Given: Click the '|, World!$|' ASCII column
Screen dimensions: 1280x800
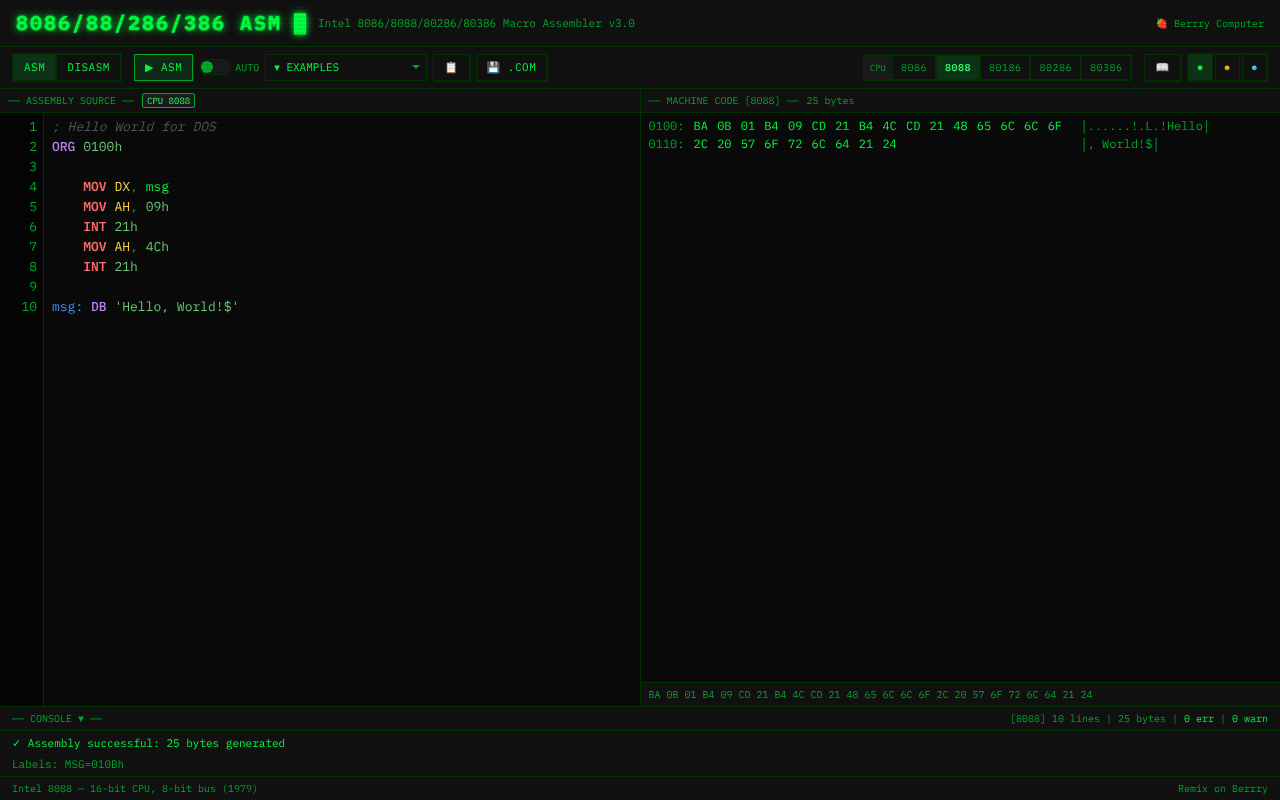Looking at the screenshot, I should pos(1120,145).
